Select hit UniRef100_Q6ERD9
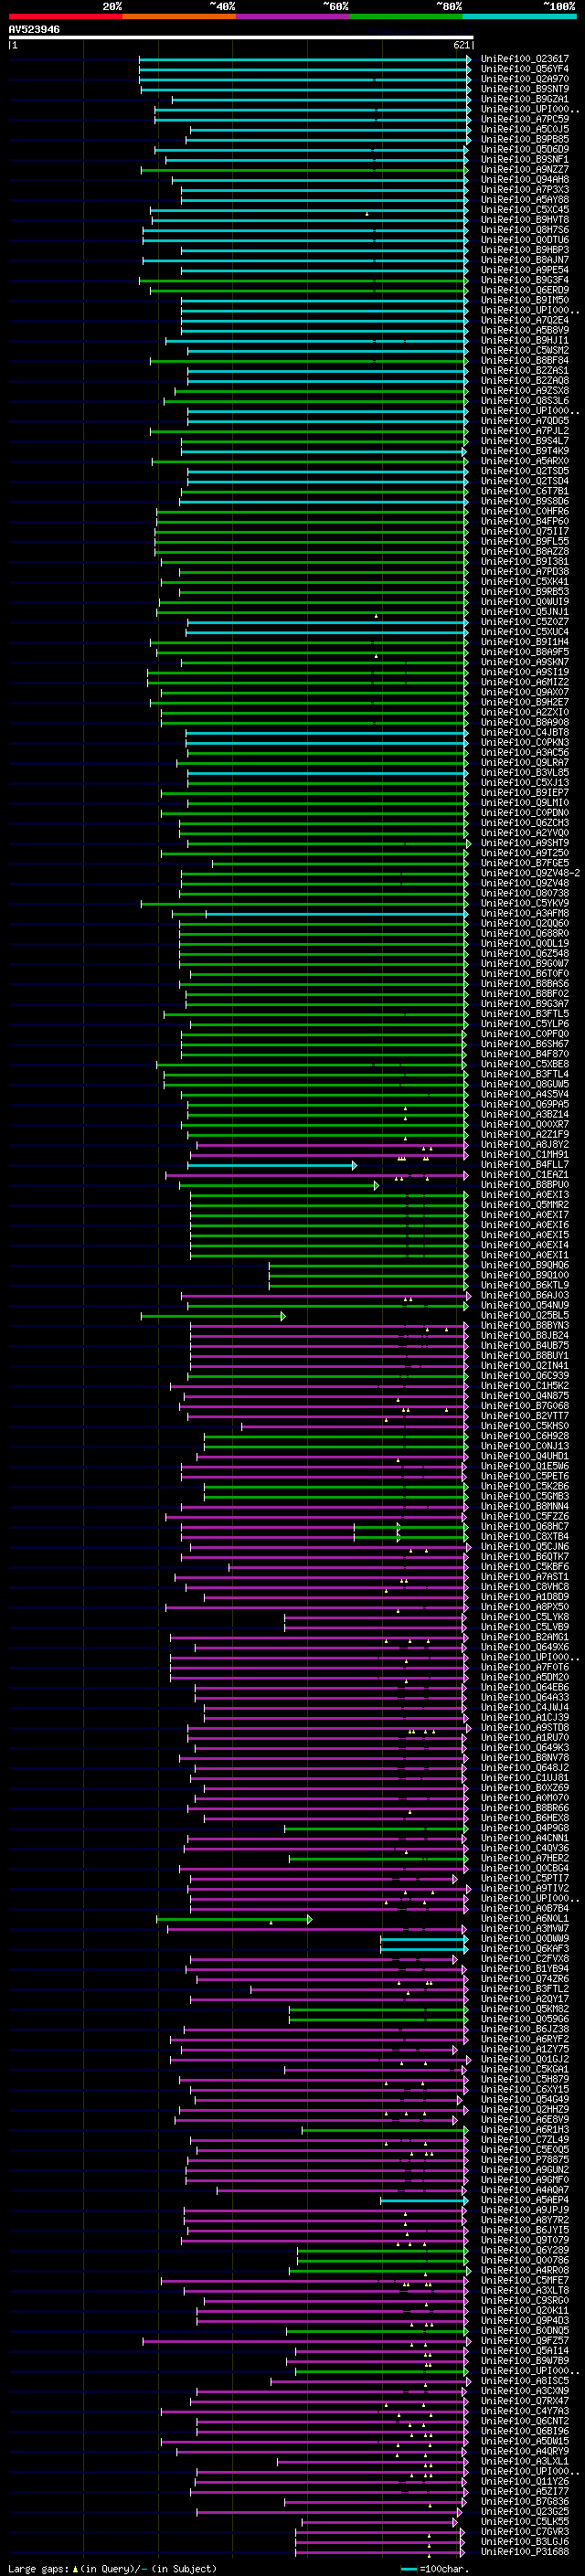Screen dimensions: 585x2576 tap(525, 290)
